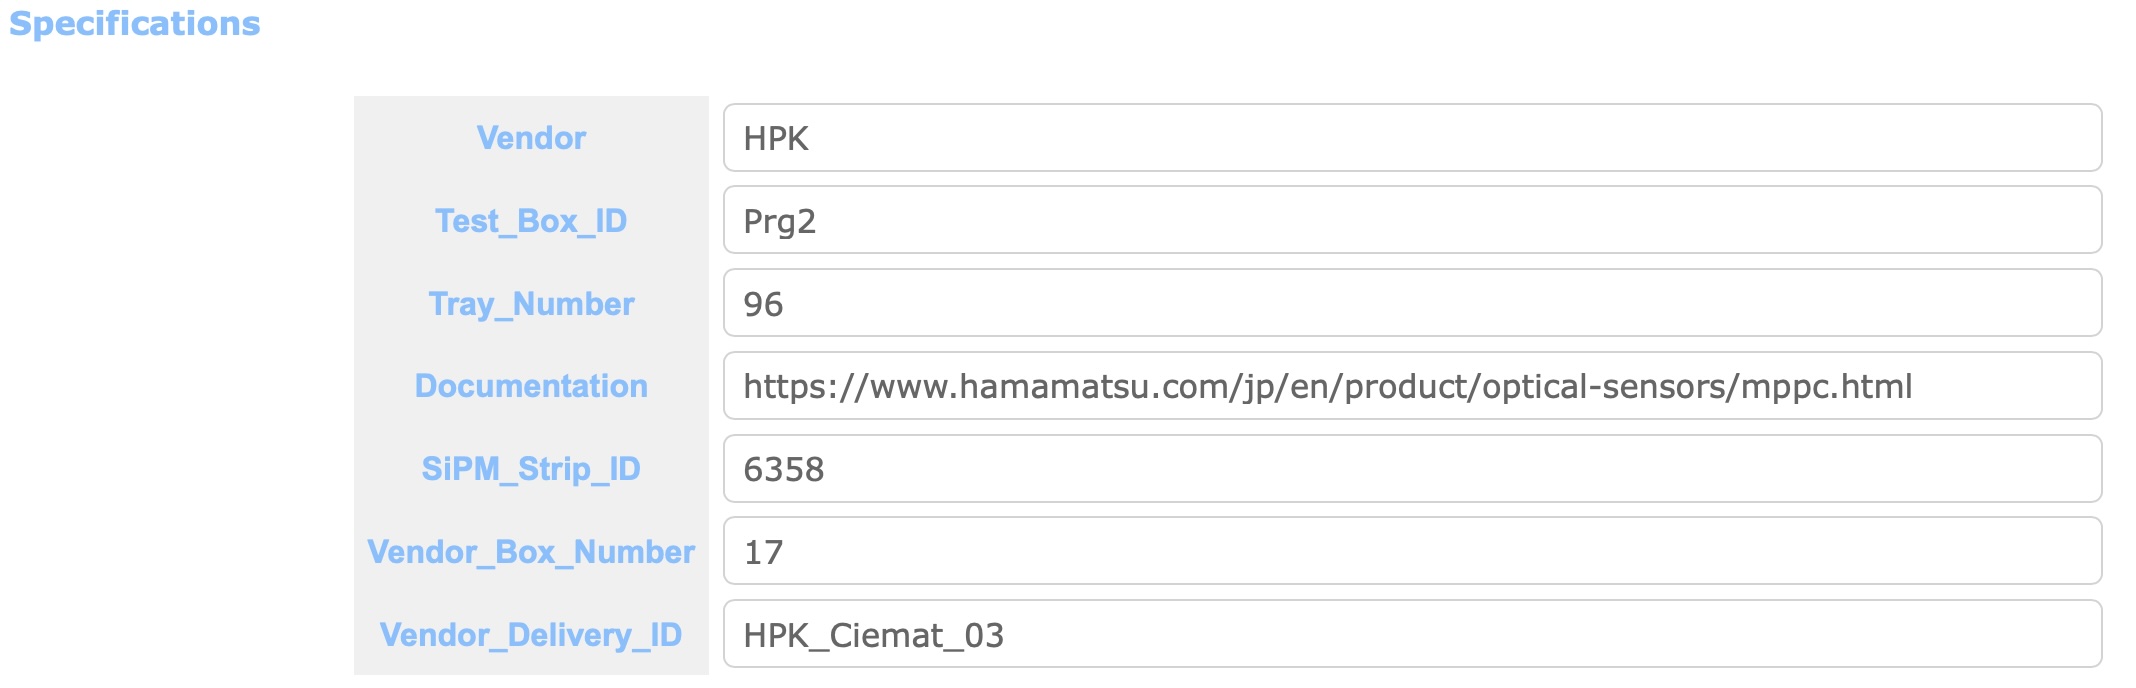The height and width of the screenshot is (688, 2136).
Task: Focus the Test_Box_ID text field
Action: point(1412,220)
